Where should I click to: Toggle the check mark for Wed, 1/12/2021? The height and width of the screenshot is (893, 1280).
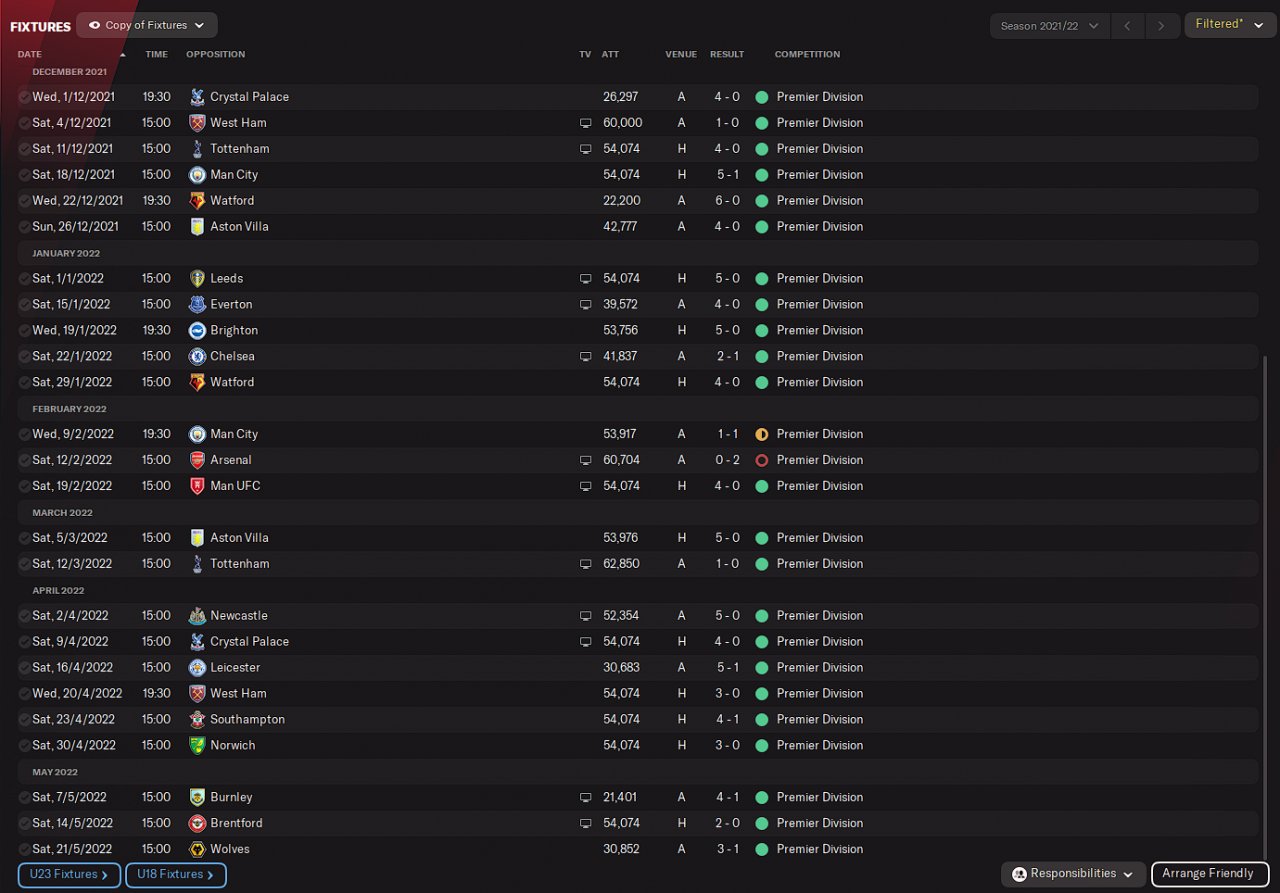coord(24,97)
